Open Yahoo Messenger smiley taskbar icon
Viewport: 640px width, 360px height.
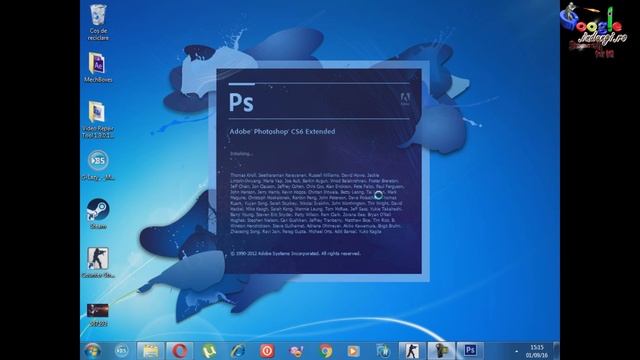296,351
